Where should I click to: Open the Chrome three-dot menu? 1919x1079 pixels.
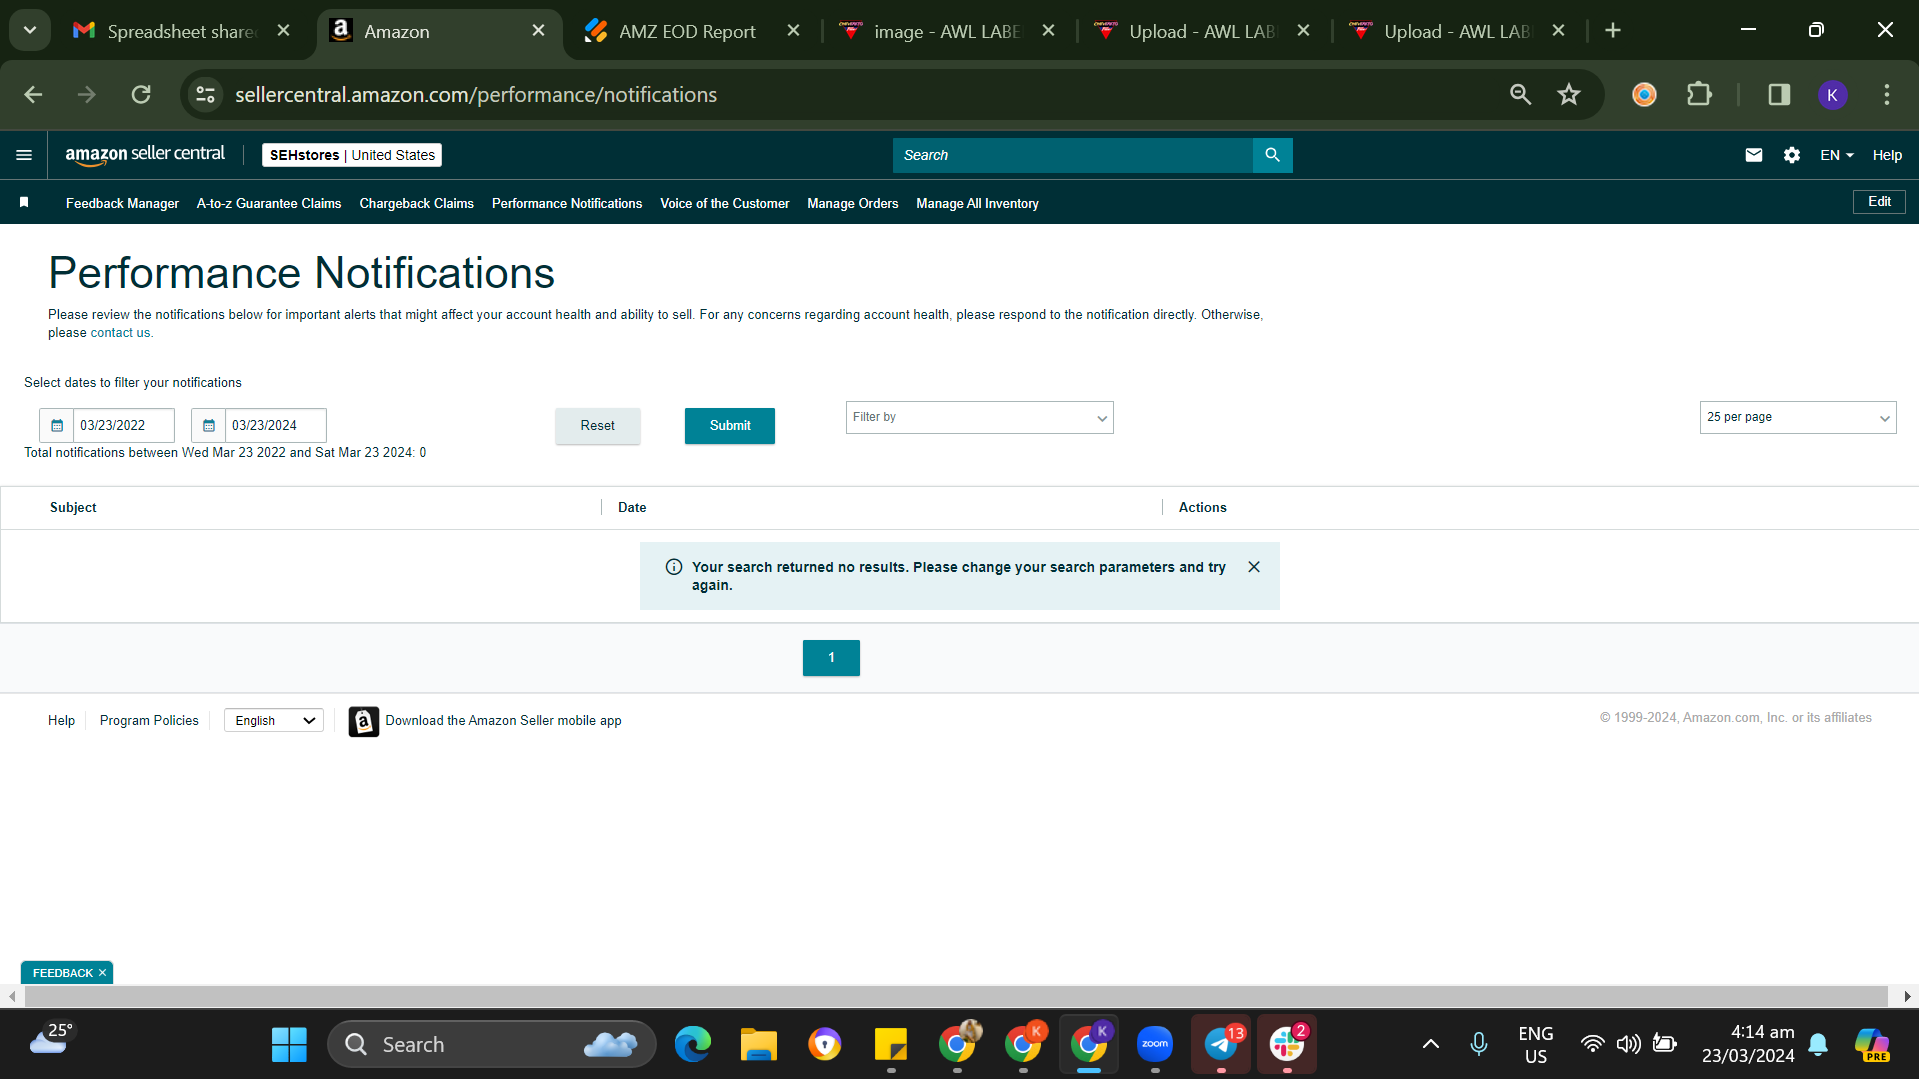(1886, 94)
